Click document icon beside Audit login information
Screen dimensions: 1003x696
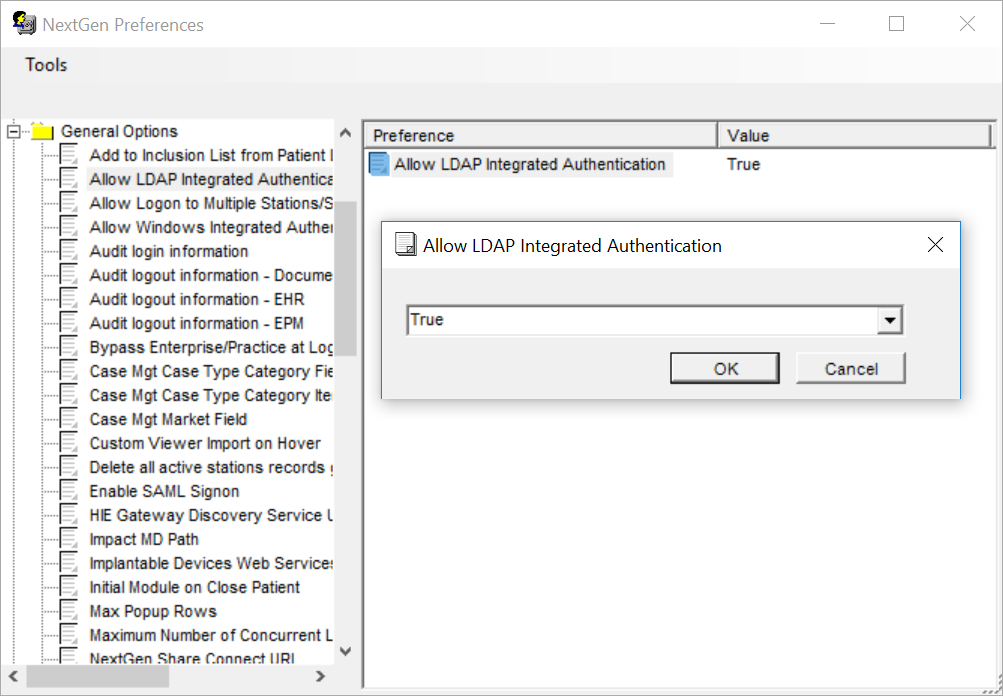click(68, 251)
